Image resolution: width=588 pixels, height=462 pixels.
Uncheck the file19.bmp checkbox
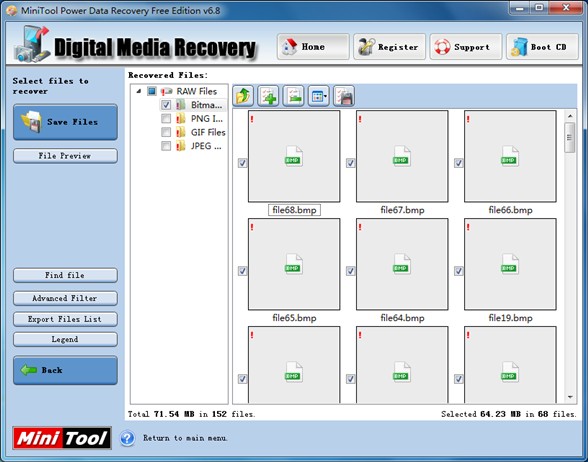point(458,271)
